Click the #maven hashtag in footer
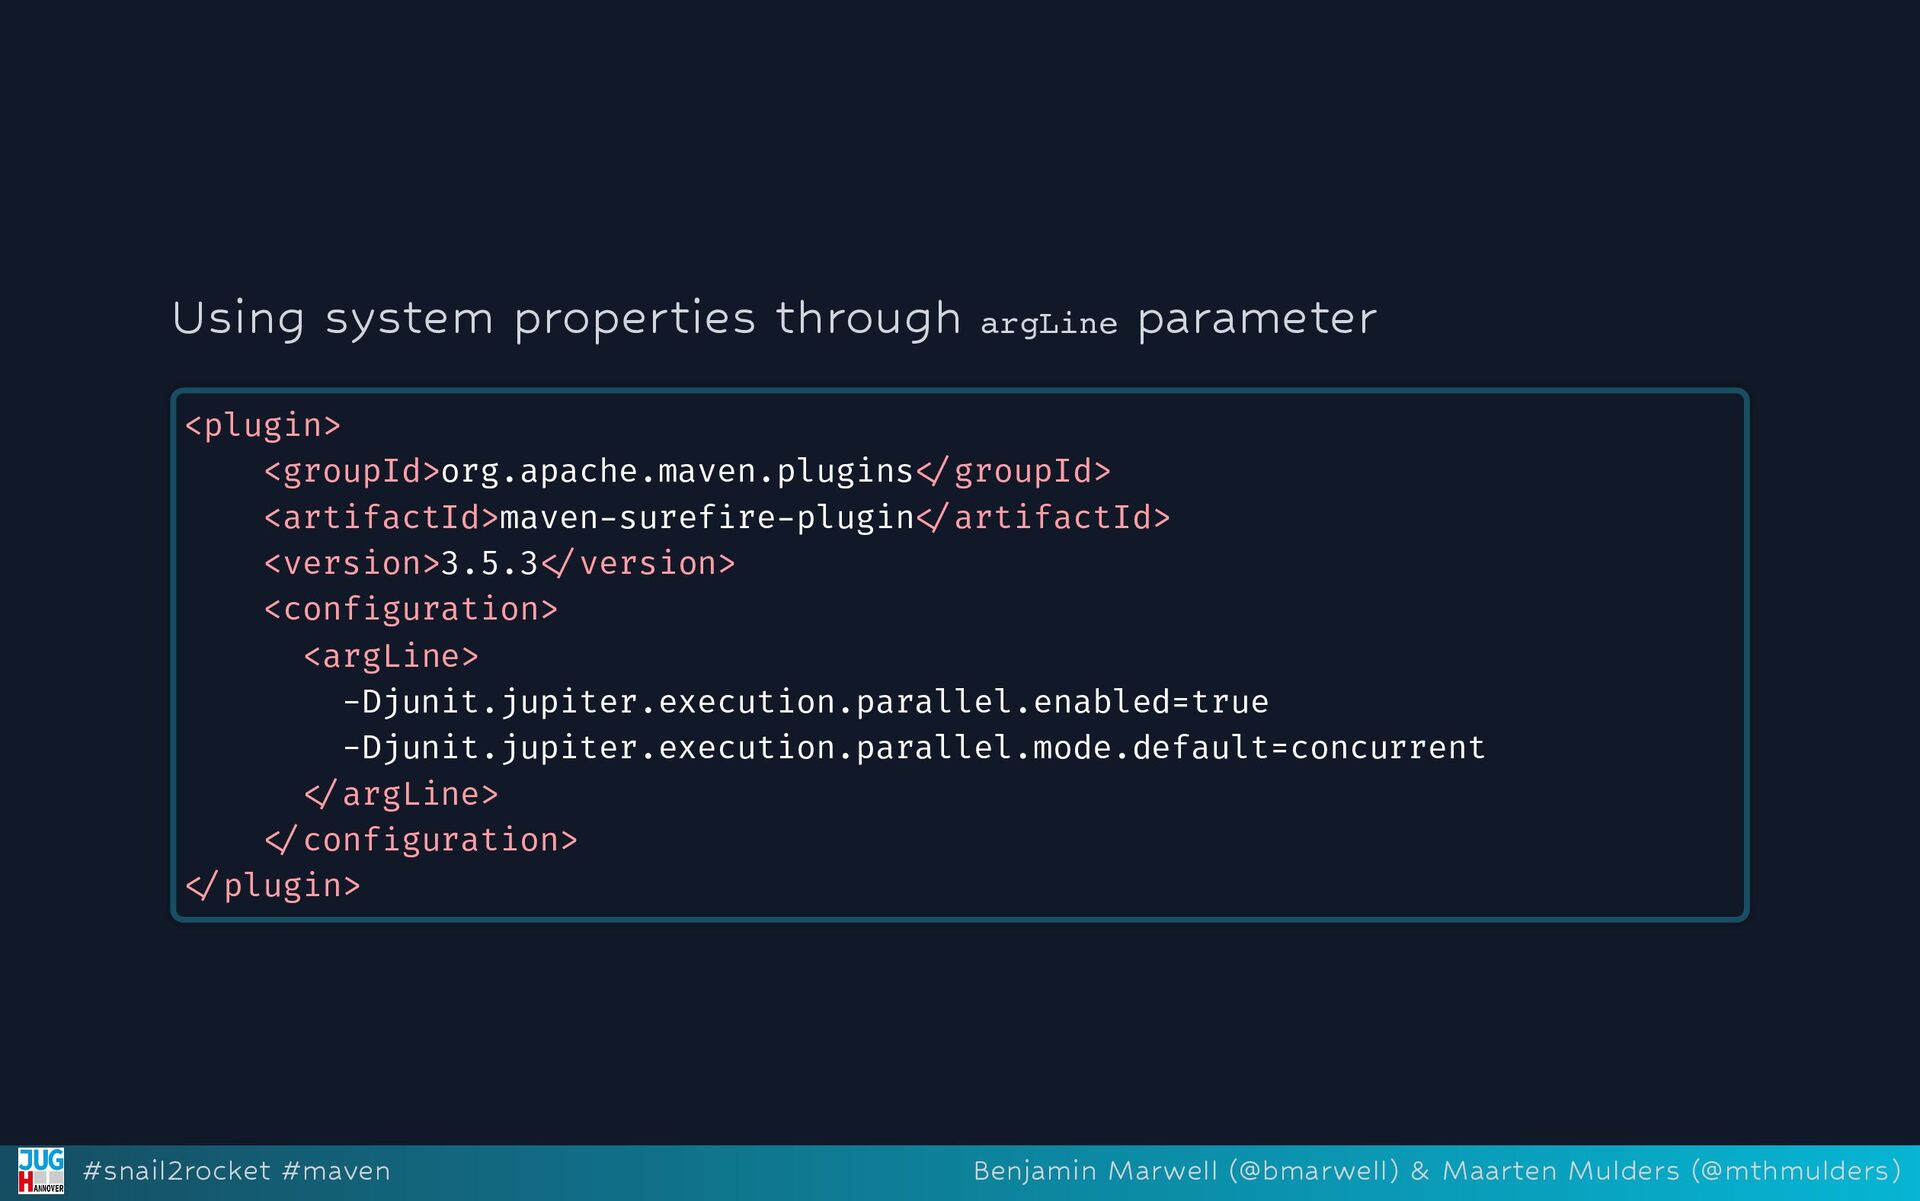 (x=336, y=1171)
